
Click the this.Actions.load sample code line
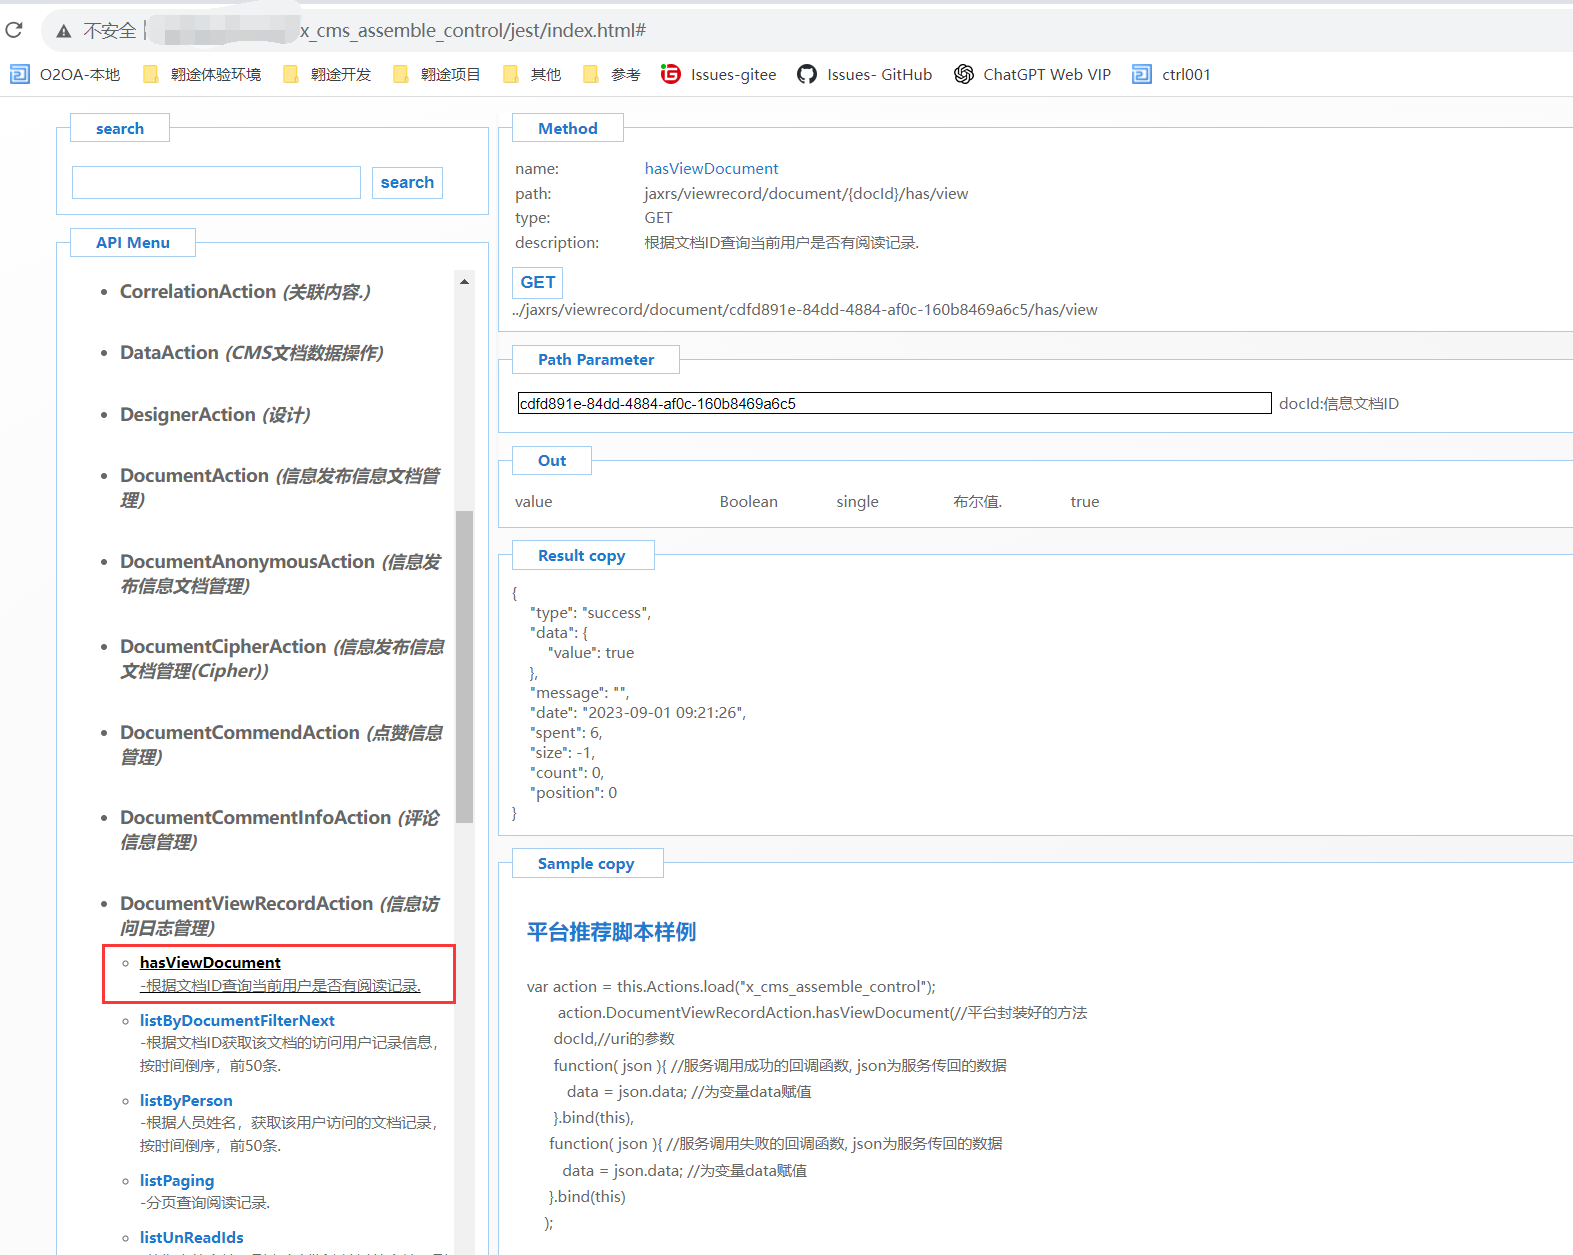(731, 987)
